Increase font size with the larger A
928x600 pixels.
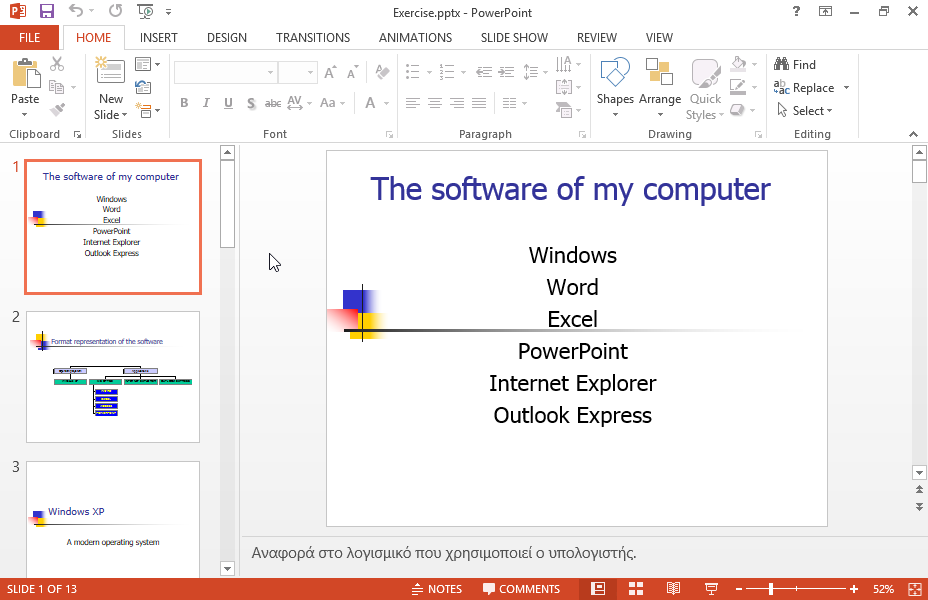tap(330, 72)
